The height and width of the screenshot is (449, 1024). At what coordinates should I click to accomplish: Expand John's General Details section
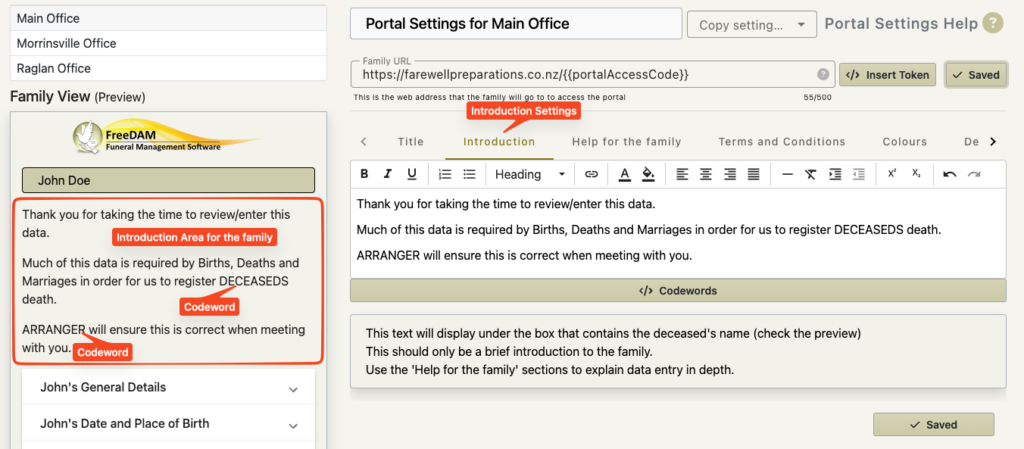(x=168, y=388)
